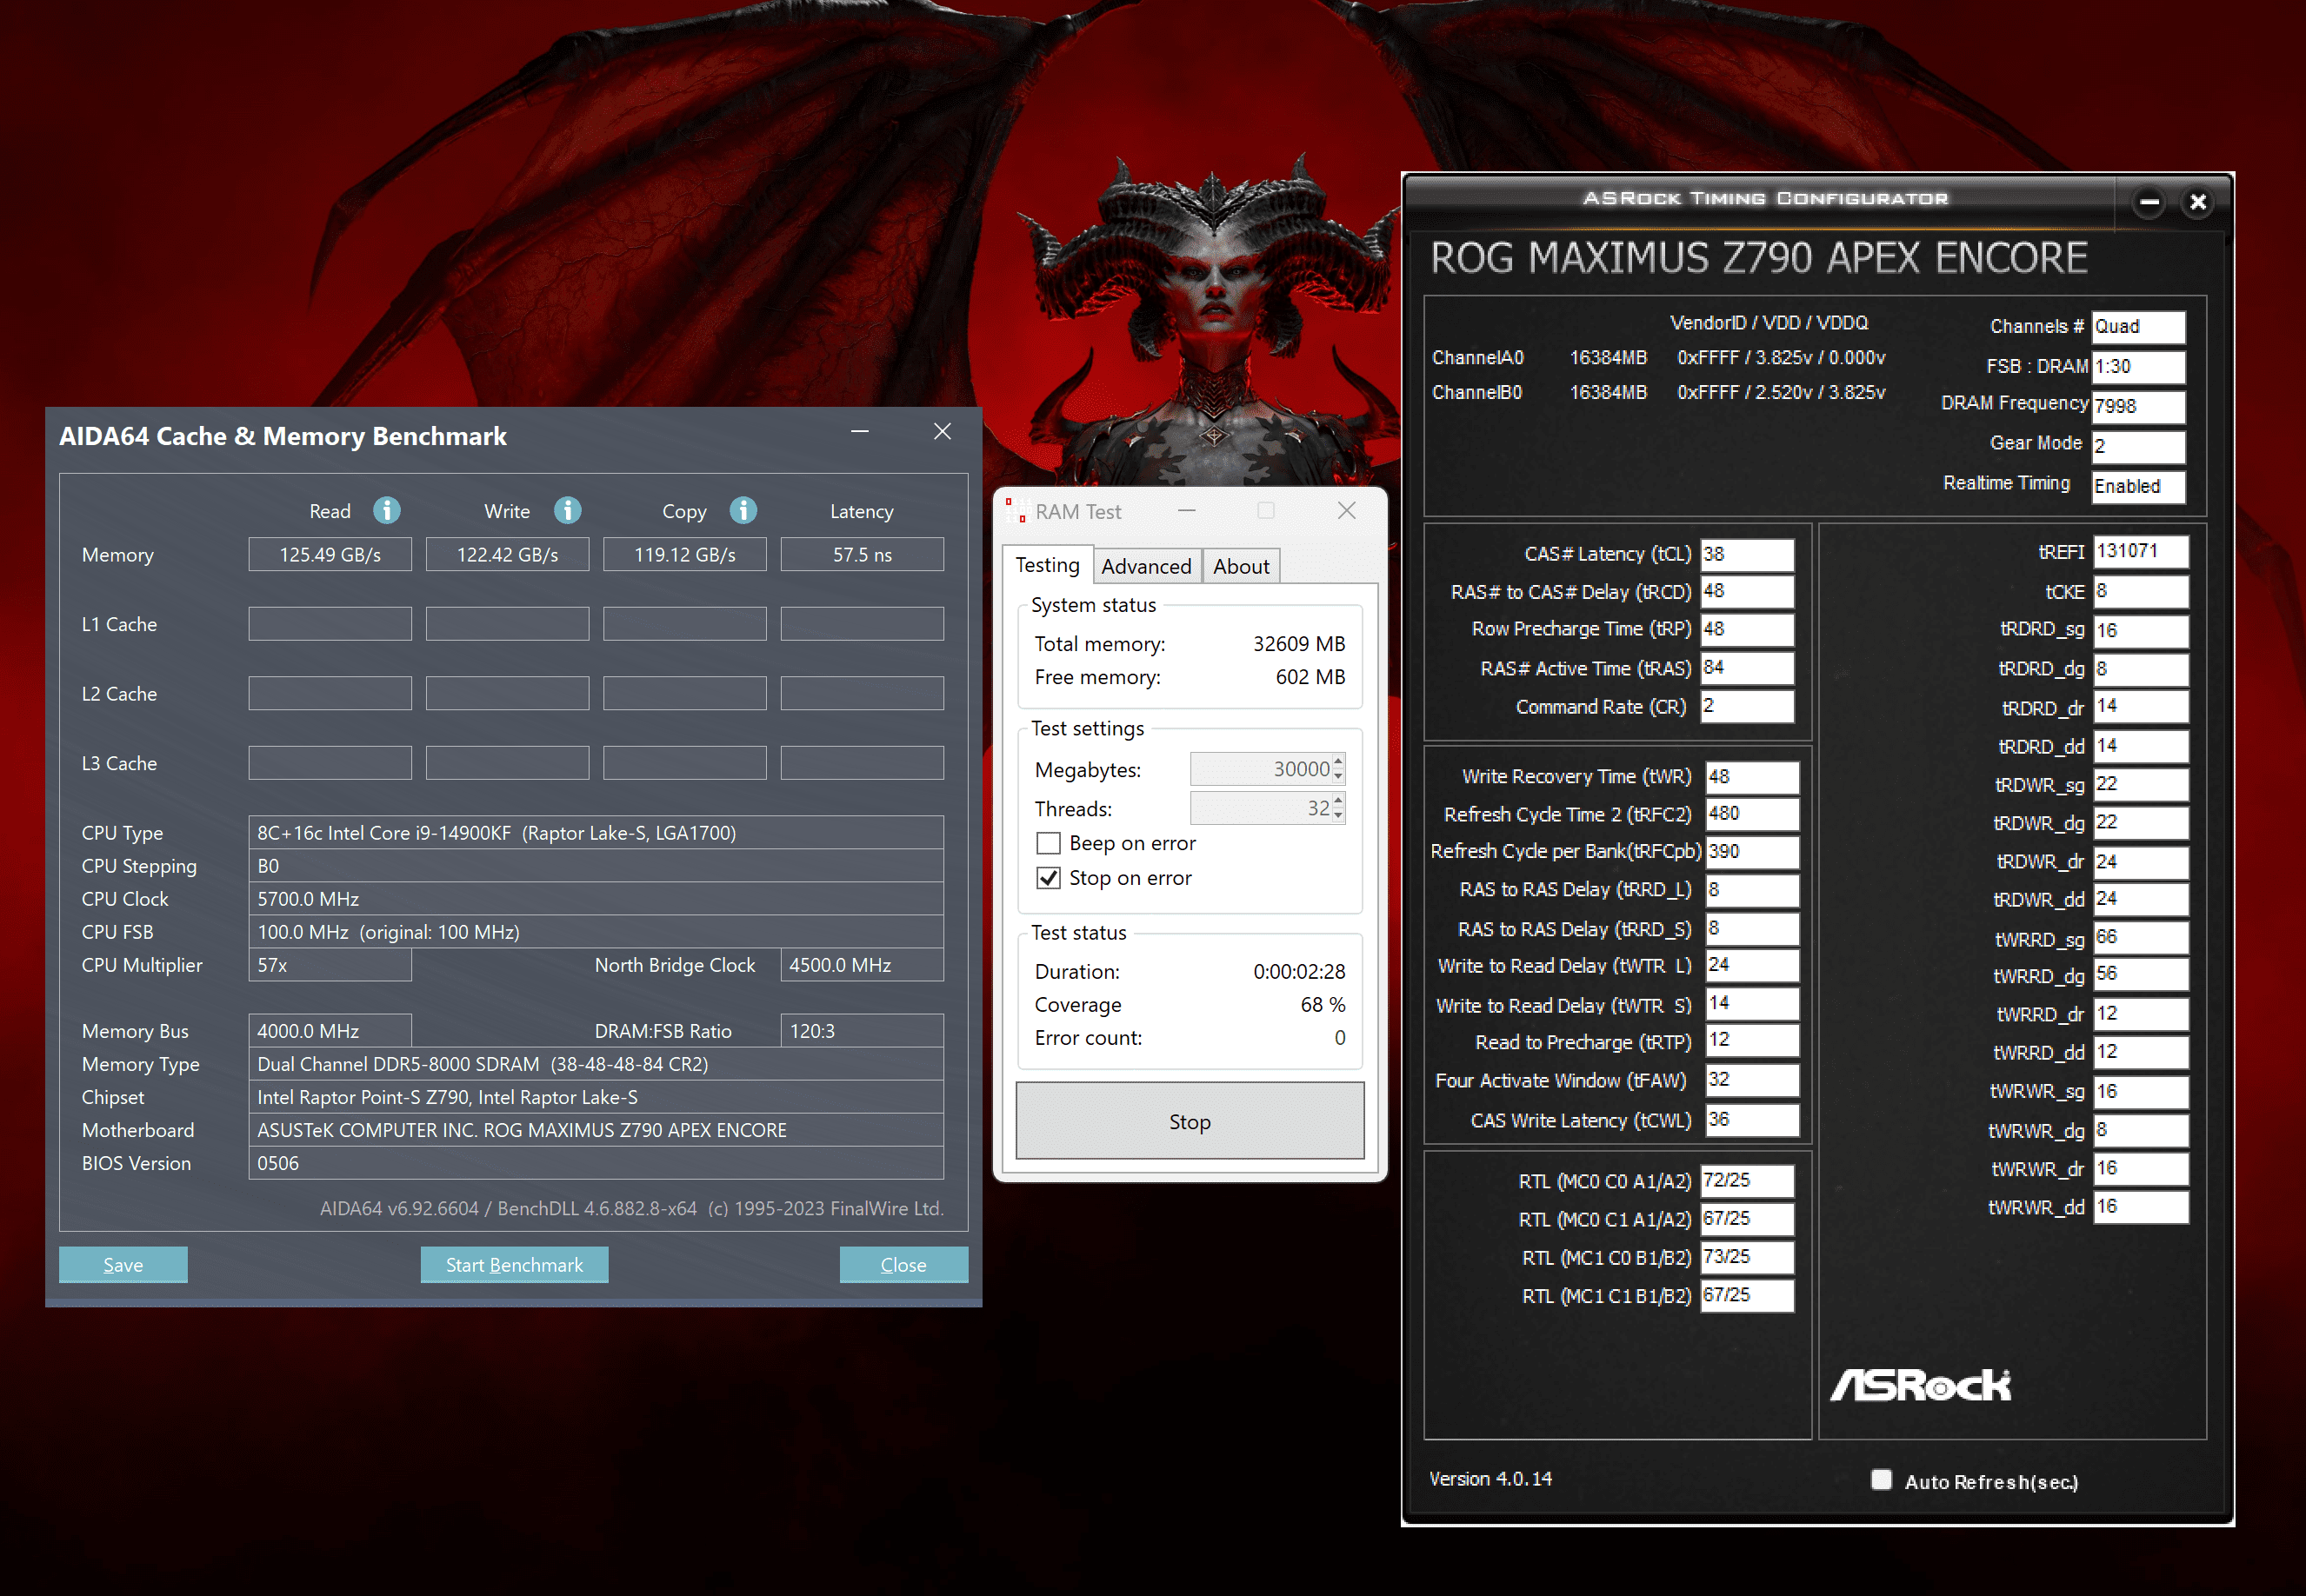This screenshot has width=2306, height=1596.
Task: Click the Read to Precharge (tRTP) field
Action: [1752, 1040]
